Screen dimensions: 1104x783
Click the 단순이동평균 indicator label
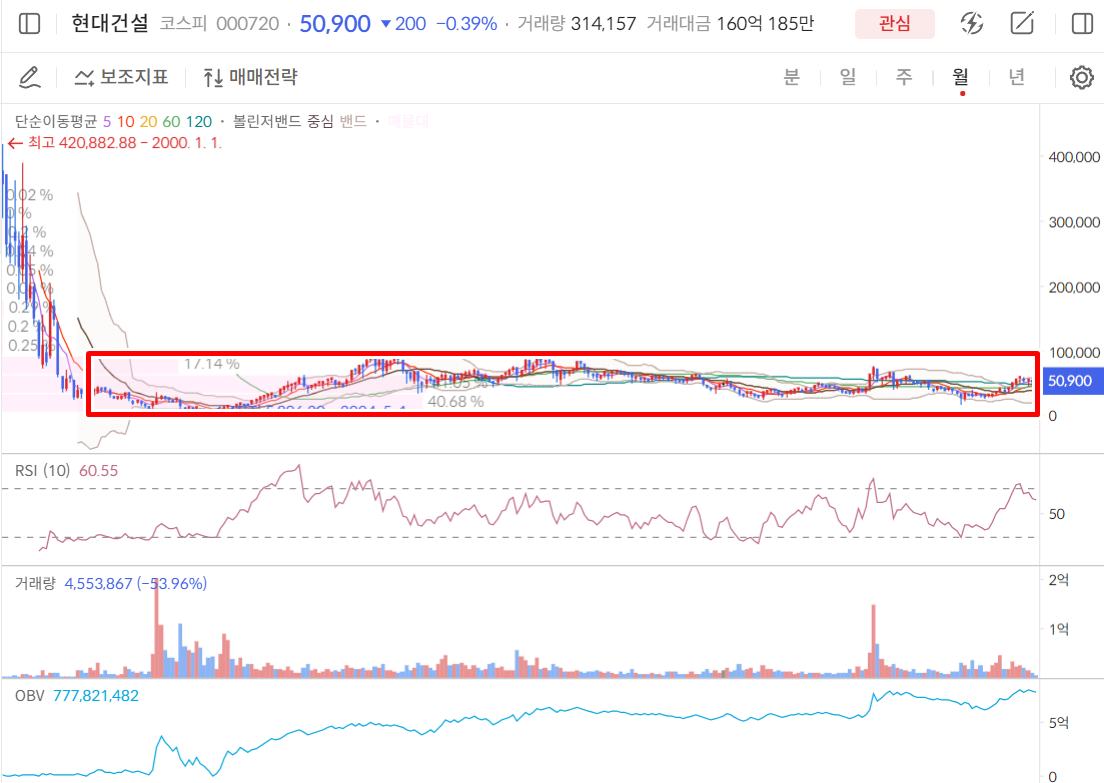click(x=55, y=121)
